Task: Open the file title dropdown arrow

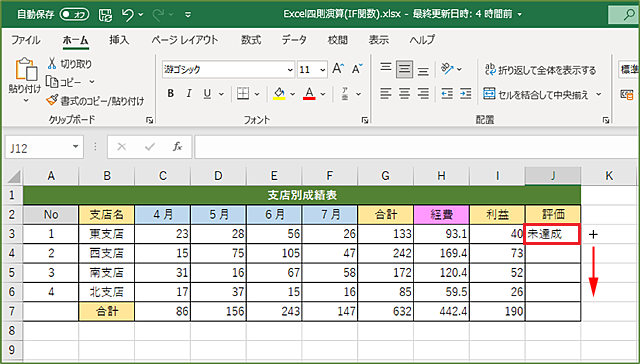Action: (520, 15)
